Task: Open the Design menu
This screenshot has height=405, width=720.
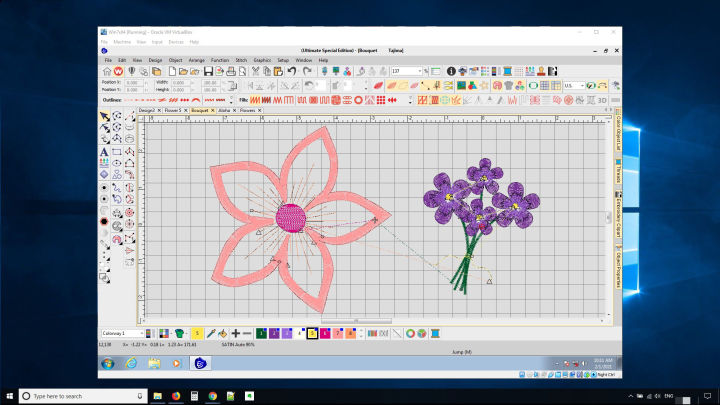Action: (155, 60)
